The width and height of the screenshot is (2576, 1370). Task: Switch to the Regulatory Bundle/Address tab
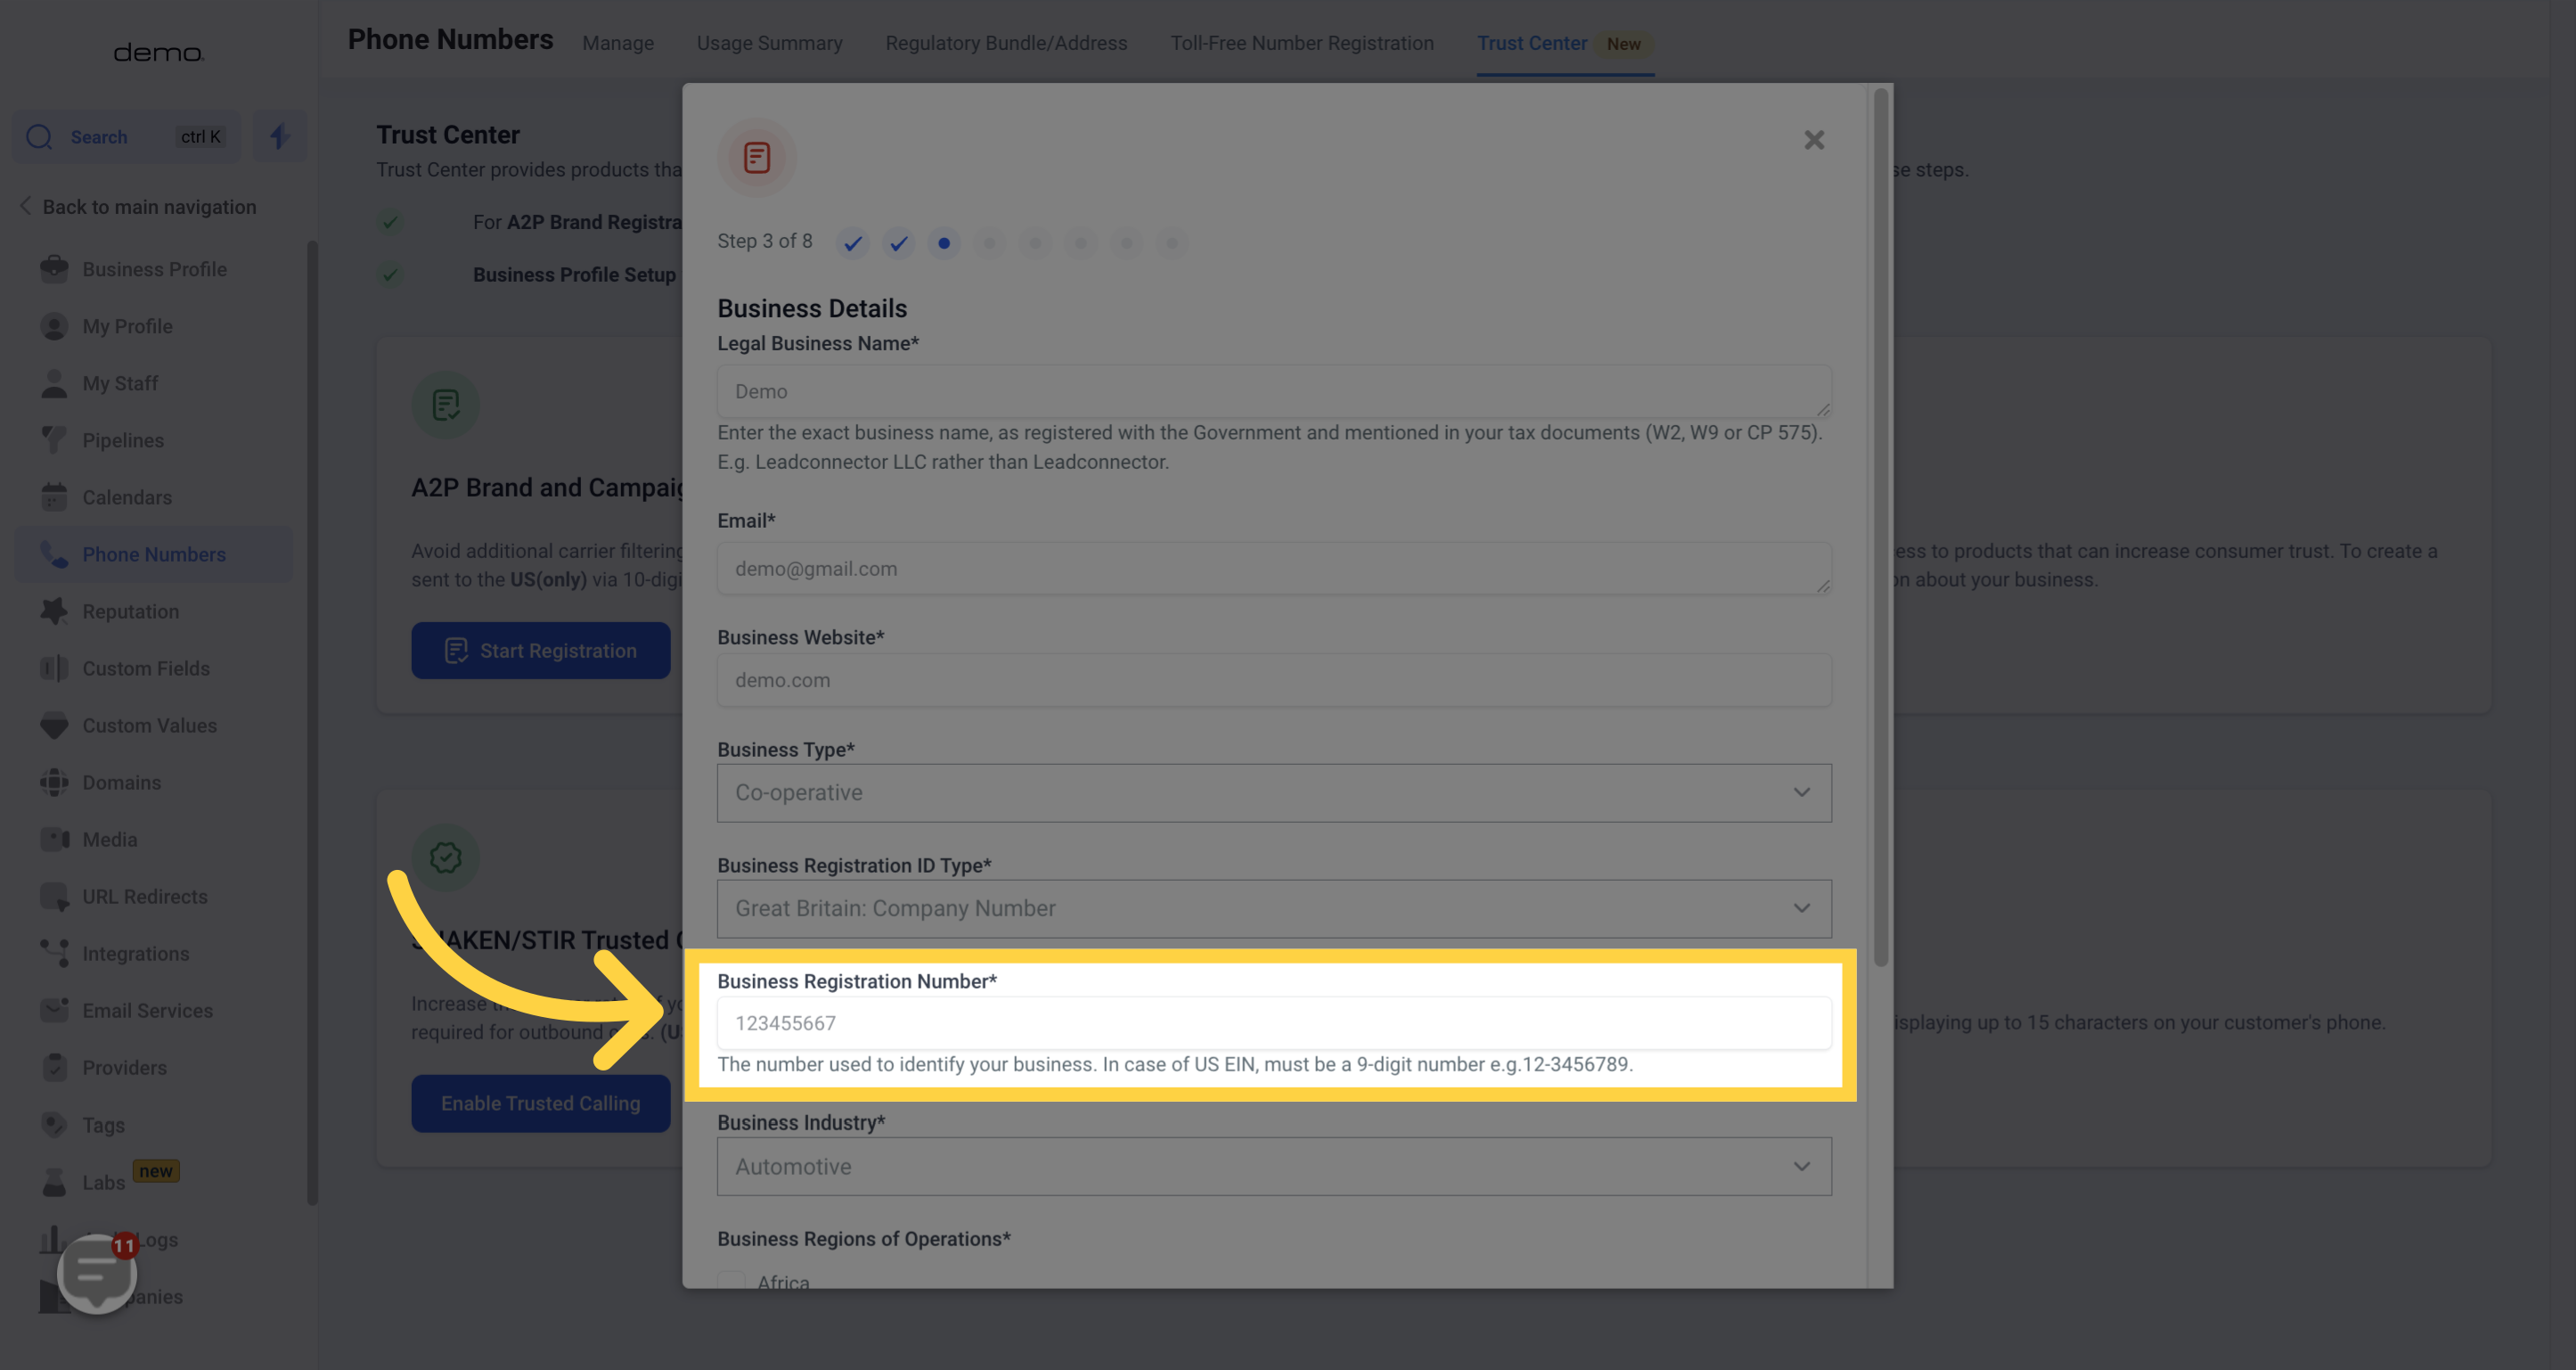1005,43
